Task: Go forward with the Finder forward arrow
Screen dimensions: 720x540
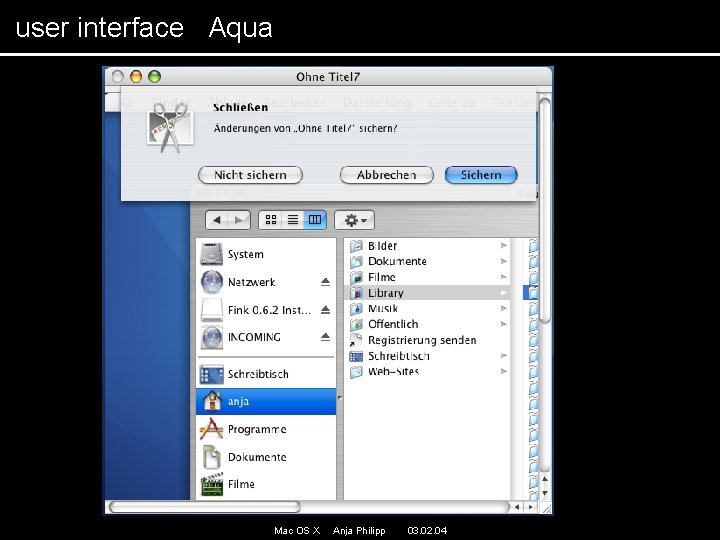Action: tap(239, 220)
